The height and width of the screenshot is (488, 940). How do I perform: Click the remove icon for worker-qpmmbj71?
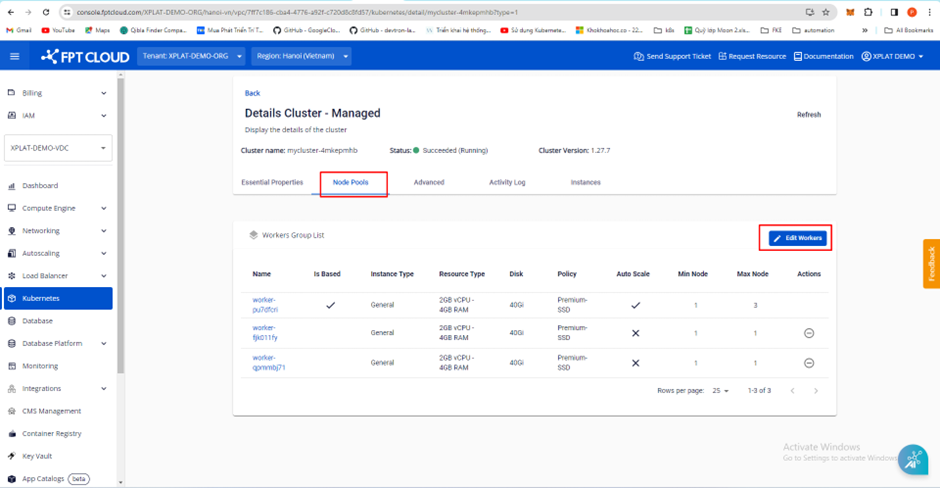click(809, 363)
